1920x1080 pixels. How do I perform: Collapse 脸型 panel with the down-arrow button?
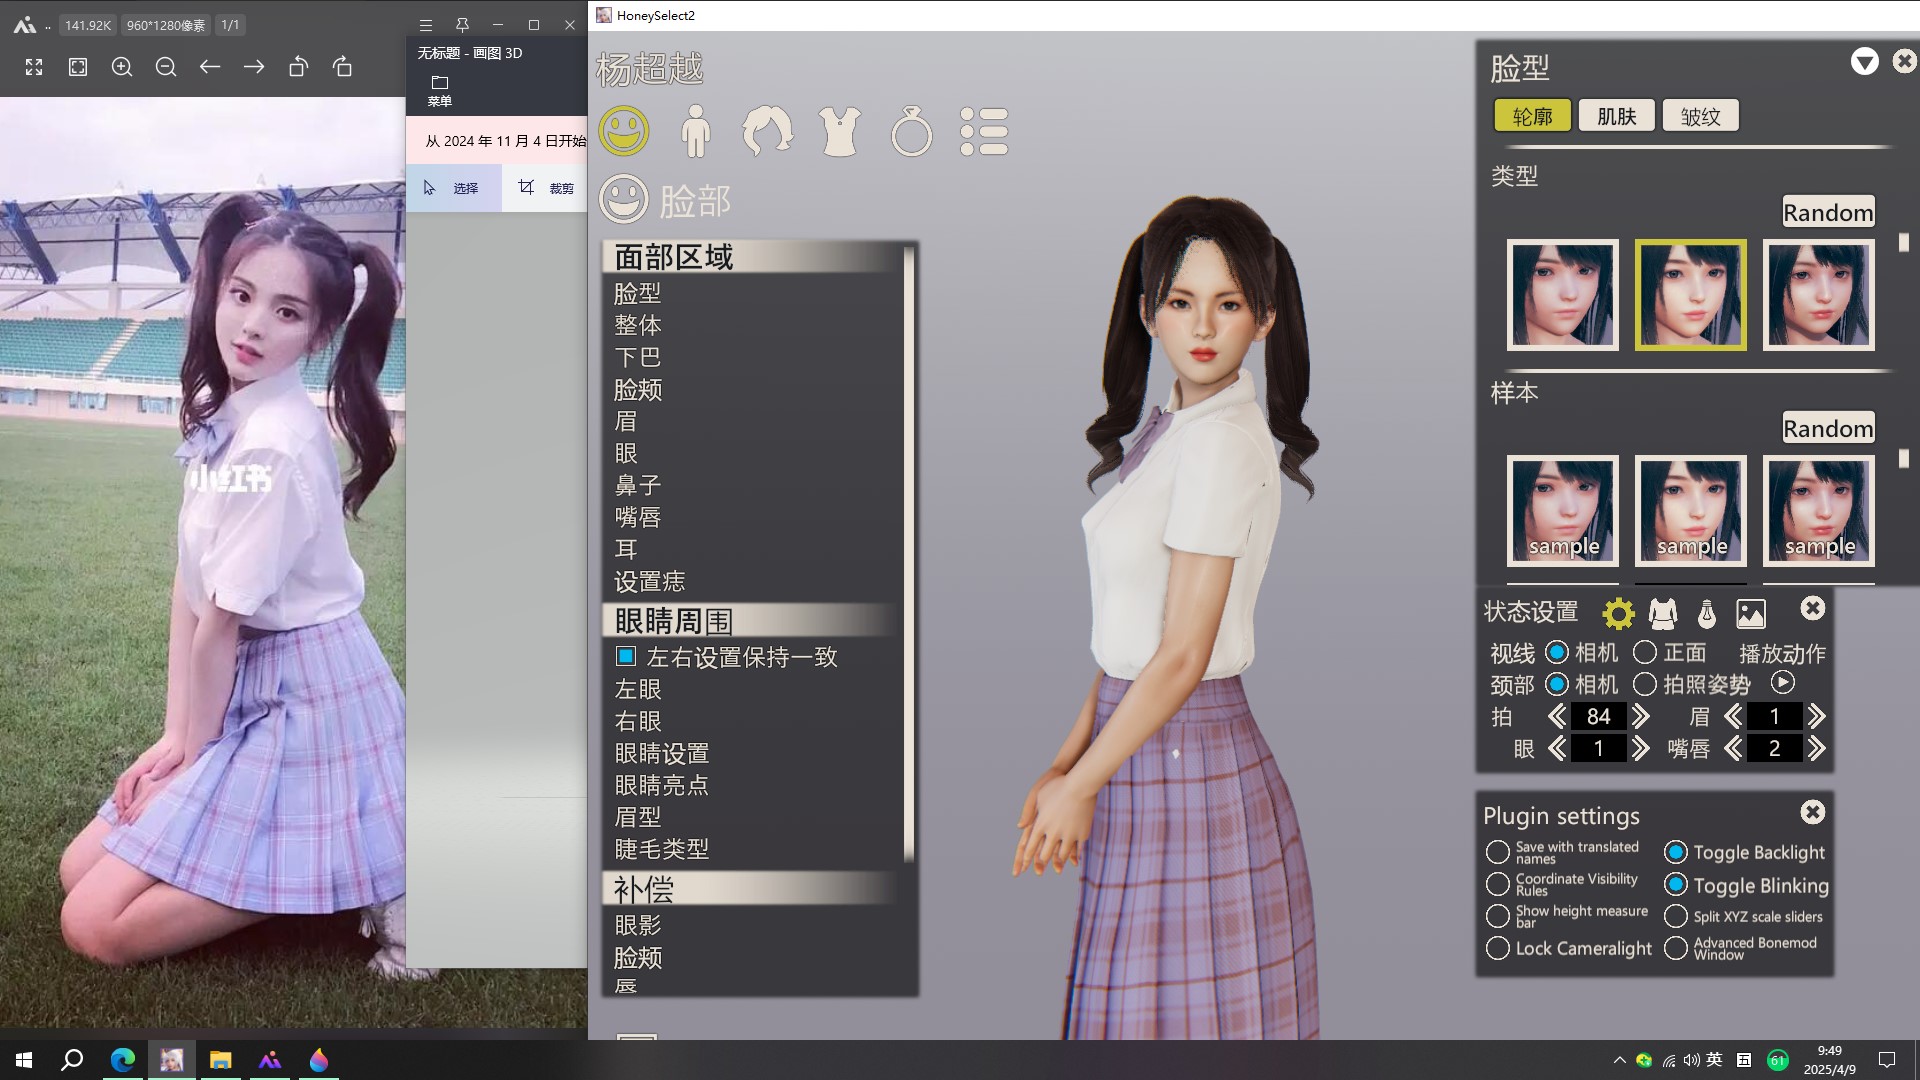click(x=1864, y=62)
